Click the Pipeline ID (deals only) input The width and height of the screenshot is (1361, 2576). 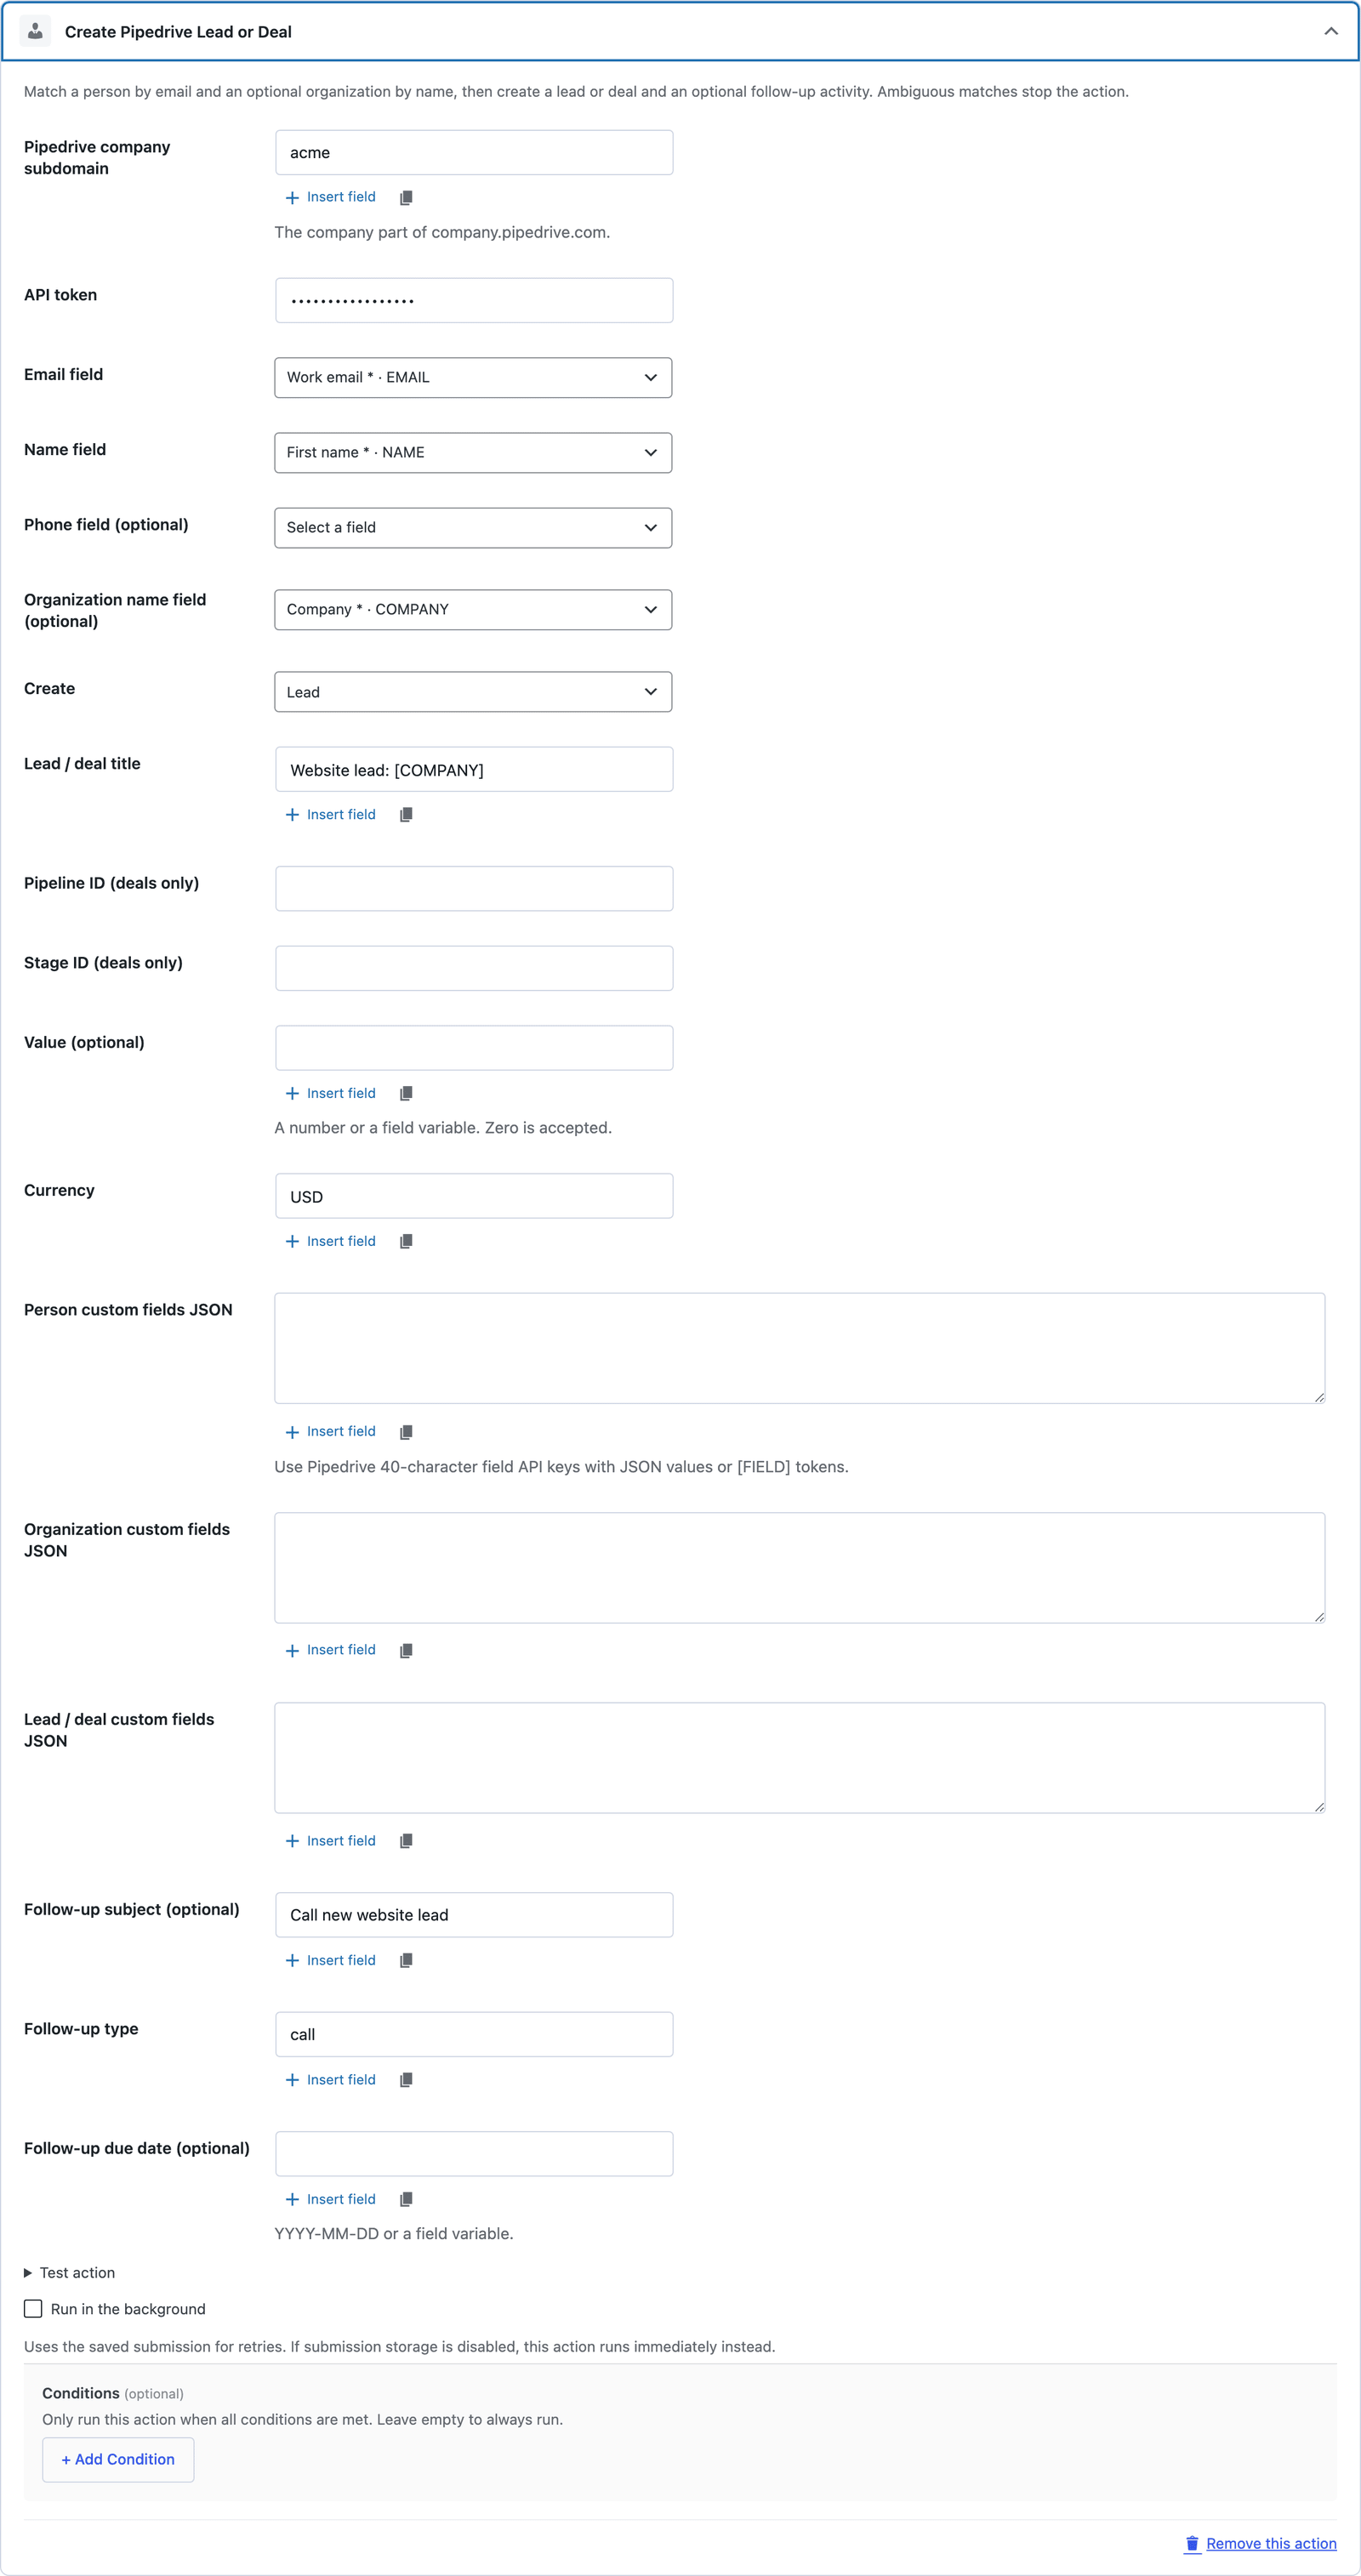coord(473,888)
